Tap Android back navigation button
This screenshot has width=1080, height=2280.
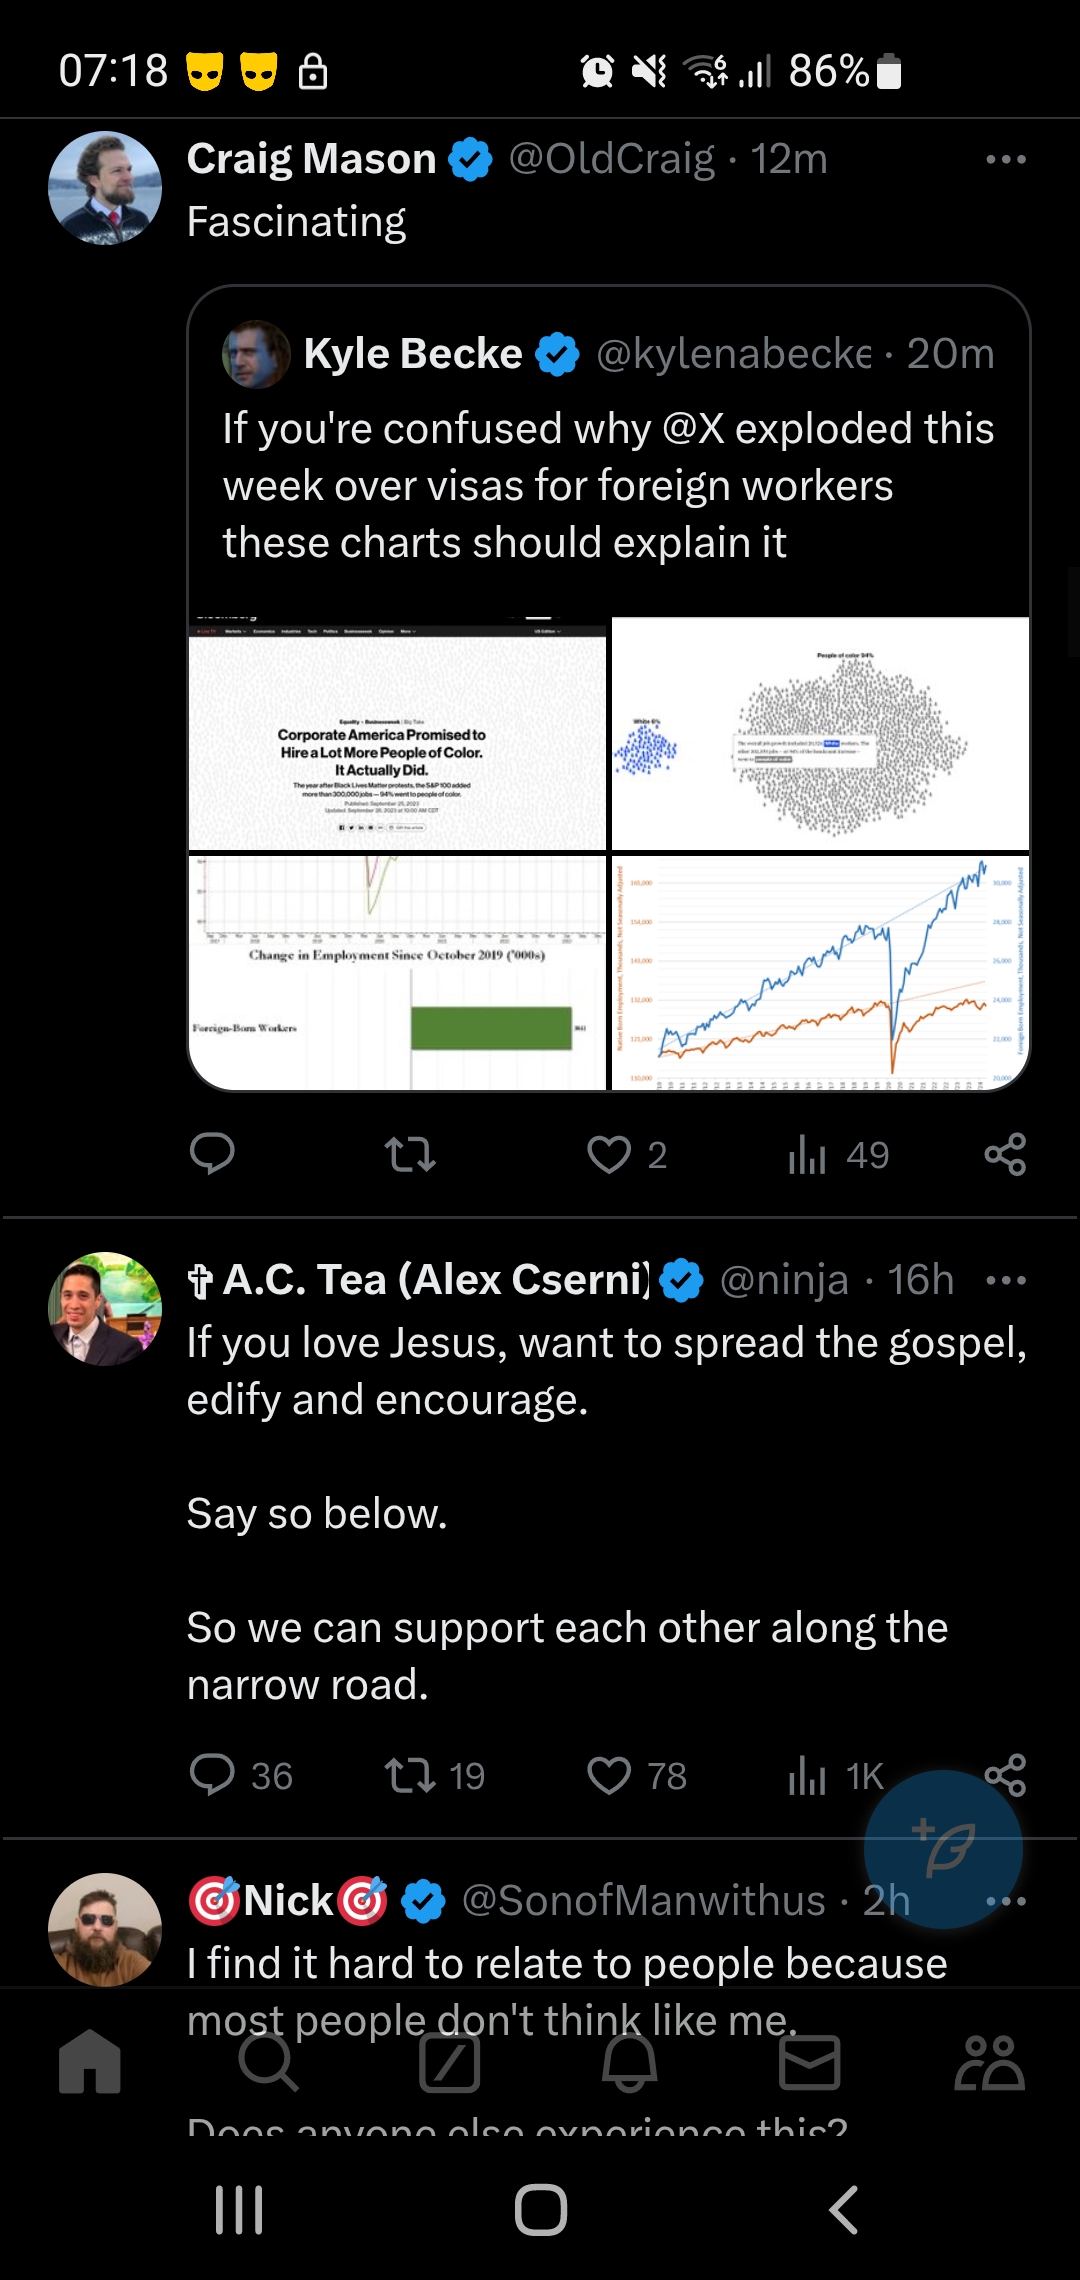tap(843, 2209)
